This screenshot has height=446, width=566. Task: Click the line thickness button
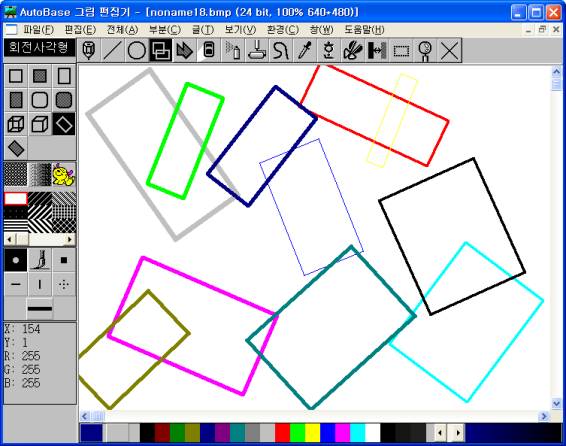pyautogui.click(x=40, y=309)
